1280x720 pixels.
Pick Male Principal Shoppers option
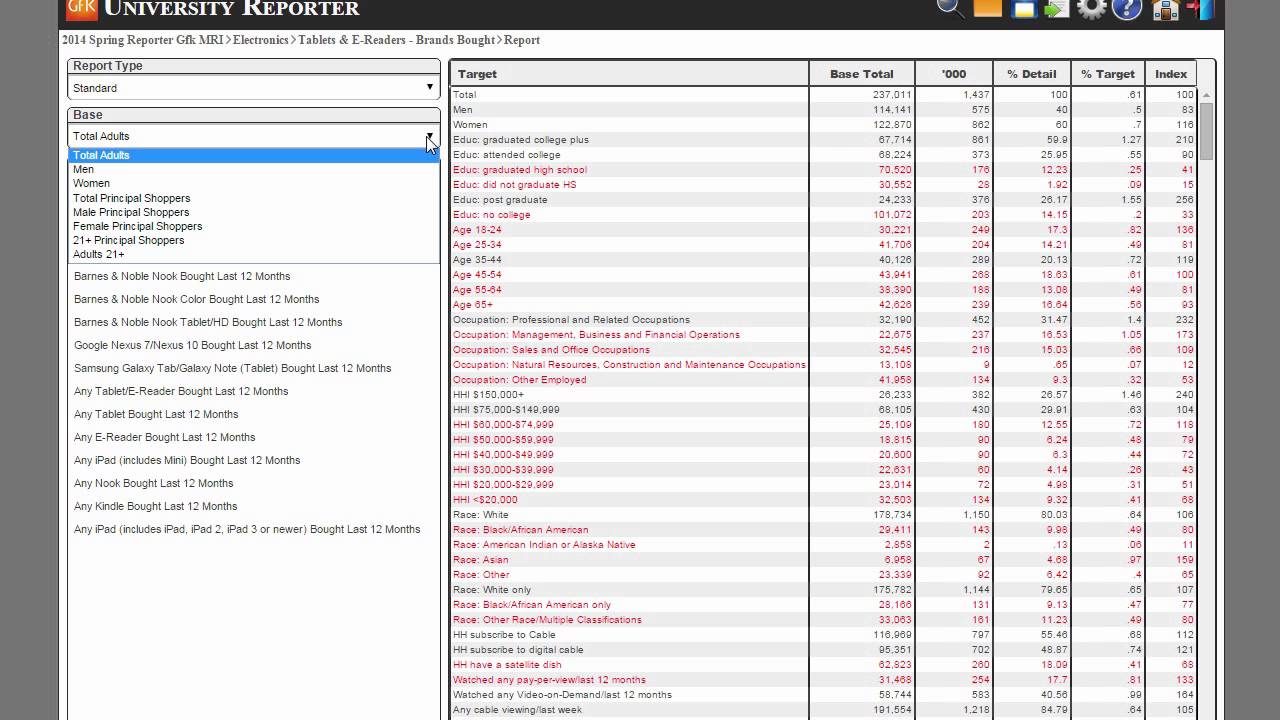(x=253, y=212)
